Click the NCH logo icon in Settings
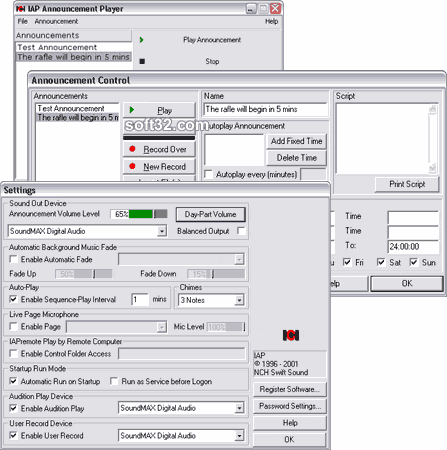Screen dimensions: 447x450 click(291, 335)
